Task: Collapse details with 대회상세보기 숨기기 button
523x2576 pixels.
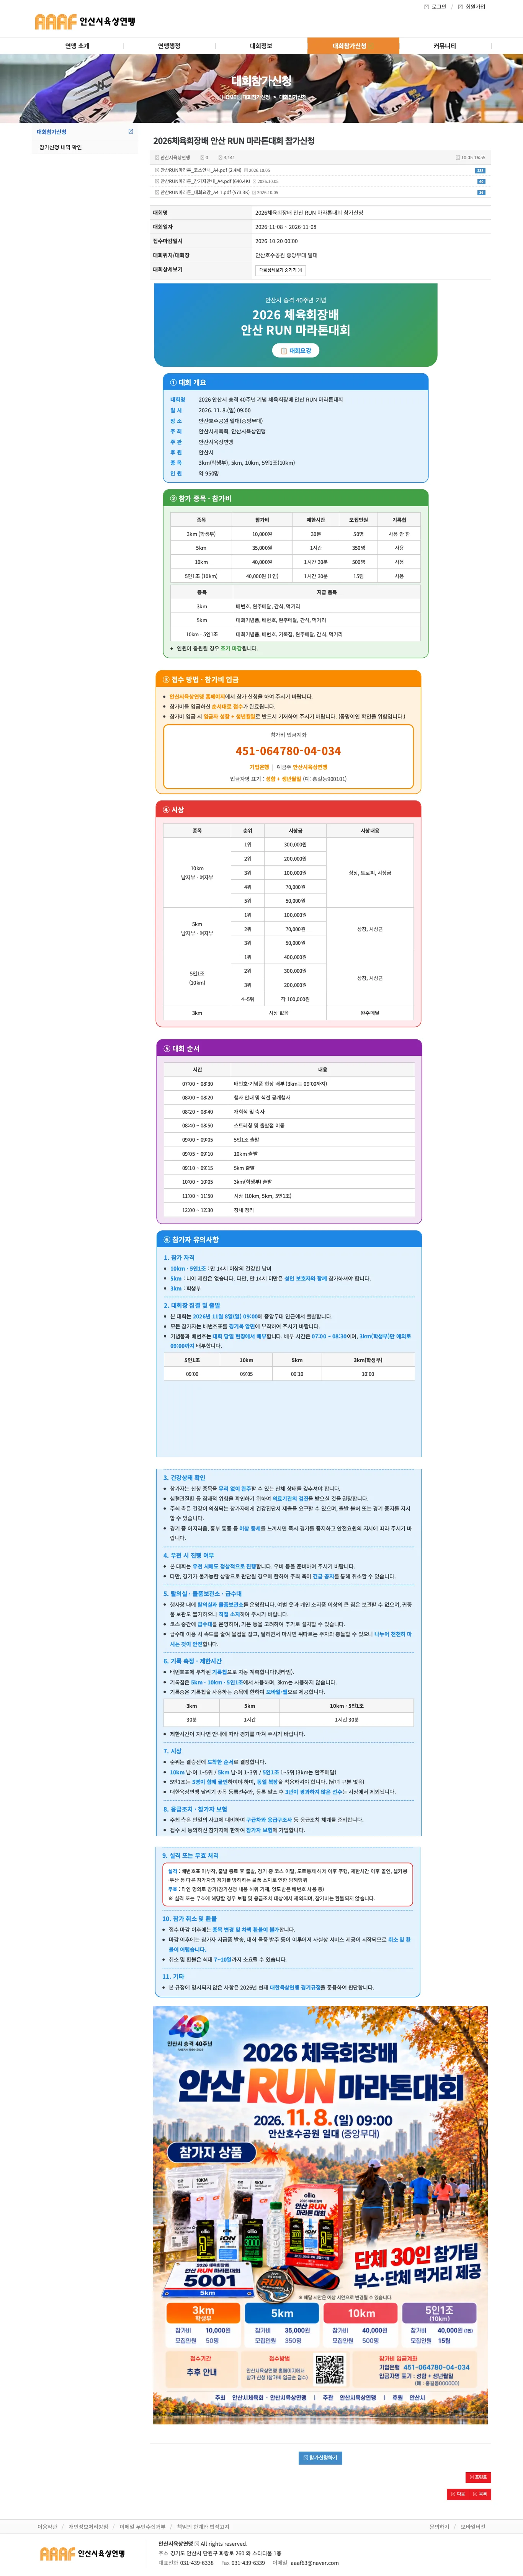Action: coord(280,270)
